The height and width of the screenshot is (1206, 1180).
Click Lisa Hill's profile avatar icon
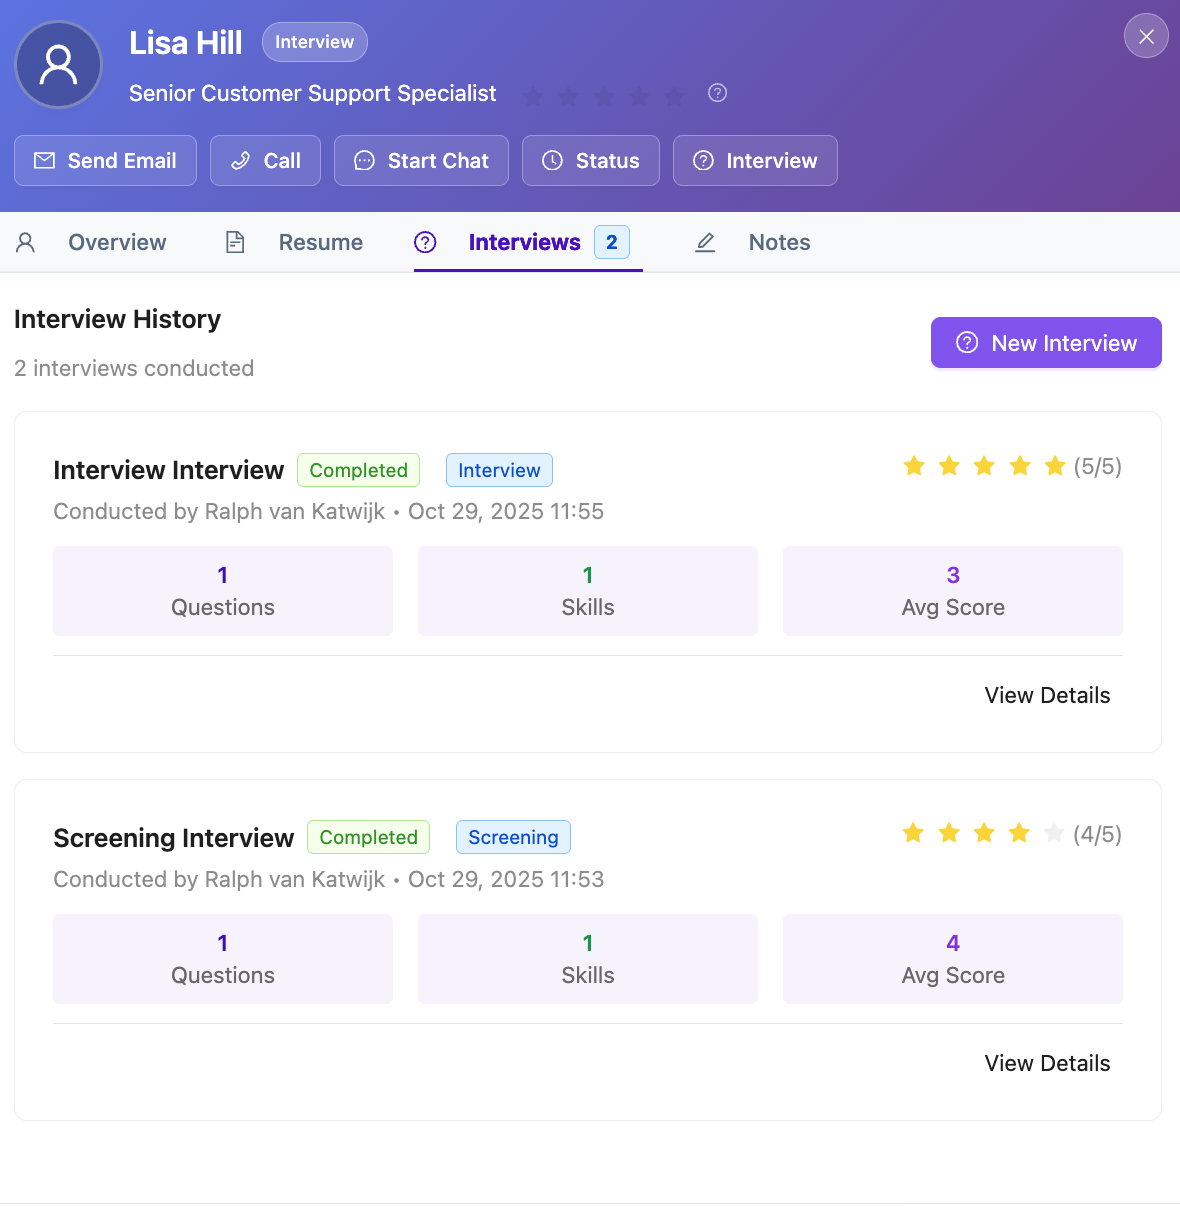click(58, 64)
